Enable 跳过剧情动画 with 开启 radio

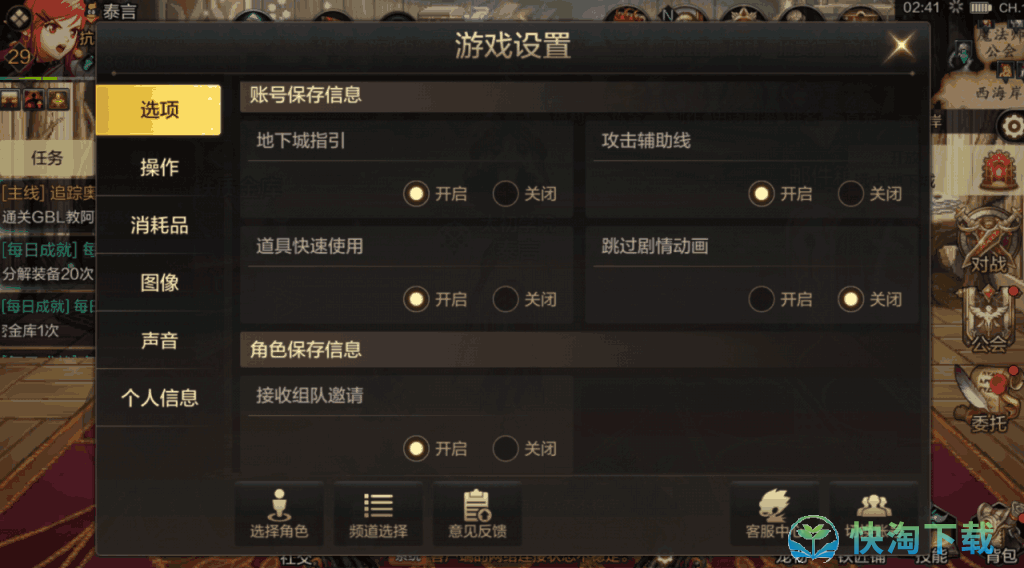(761, 300)
